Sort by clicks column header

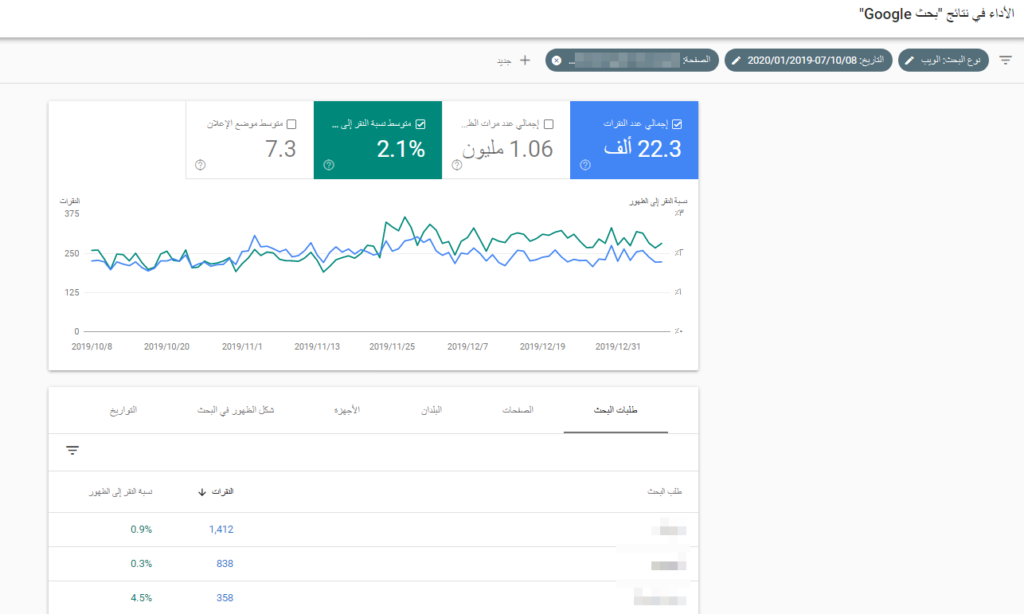[223, 492]
